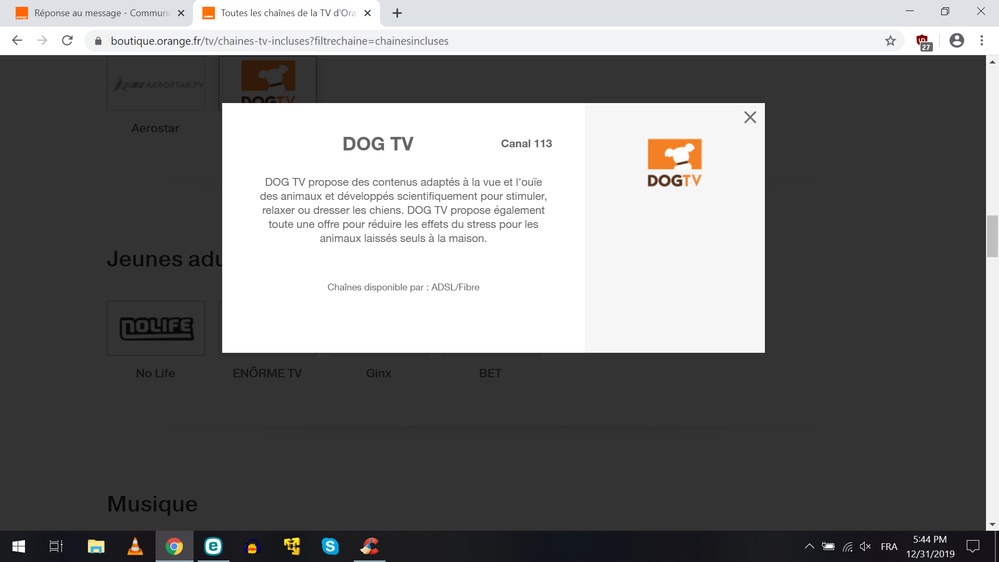Open the red shield extension icon

tap(923, 41)
